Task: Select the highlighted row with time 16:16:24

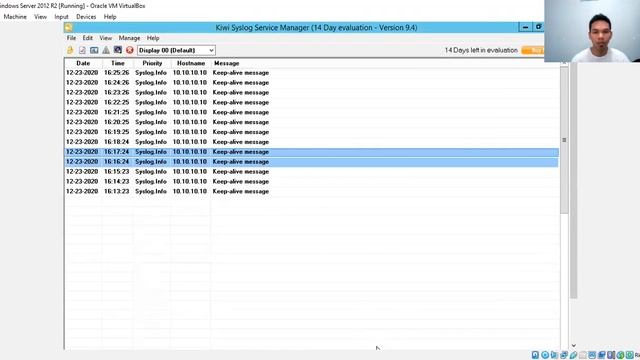Action: pos(312,162)
